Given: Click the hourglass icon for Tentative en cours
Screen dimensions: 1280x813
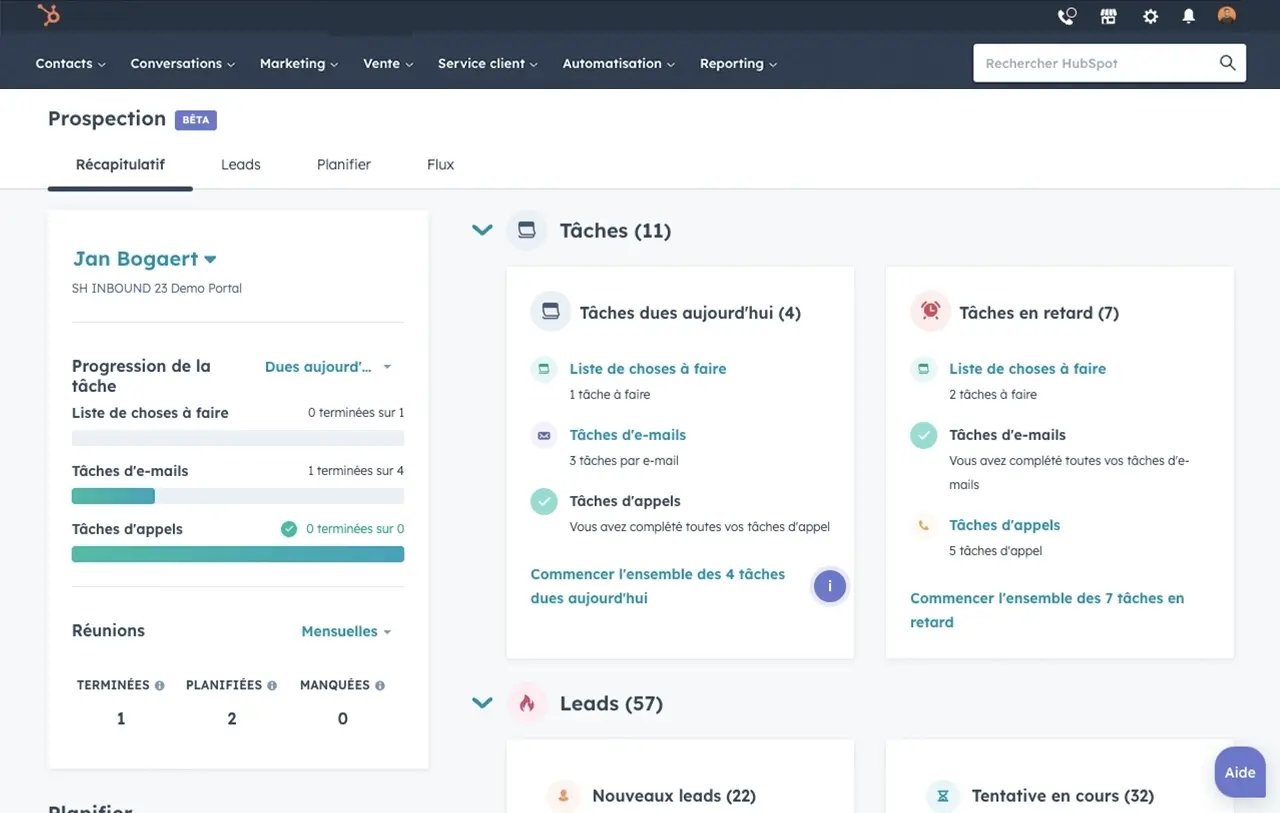Looking at the screenshot, I should coord(942,796).
